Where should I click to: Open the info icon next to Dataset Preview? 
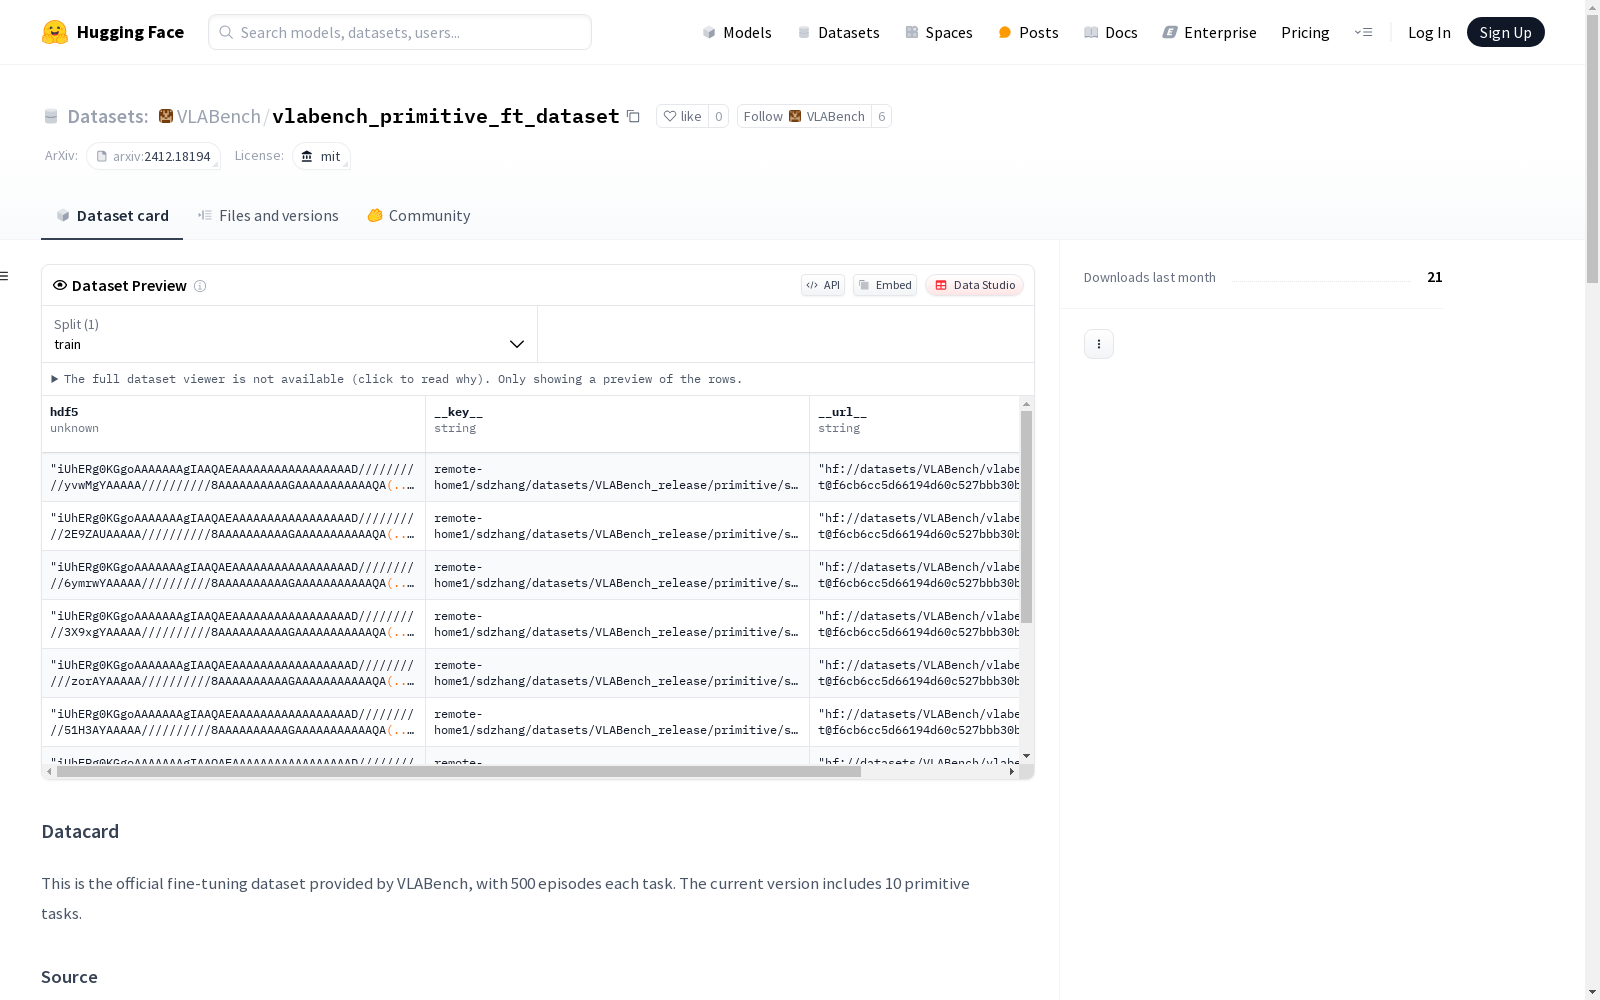point(200,286)
